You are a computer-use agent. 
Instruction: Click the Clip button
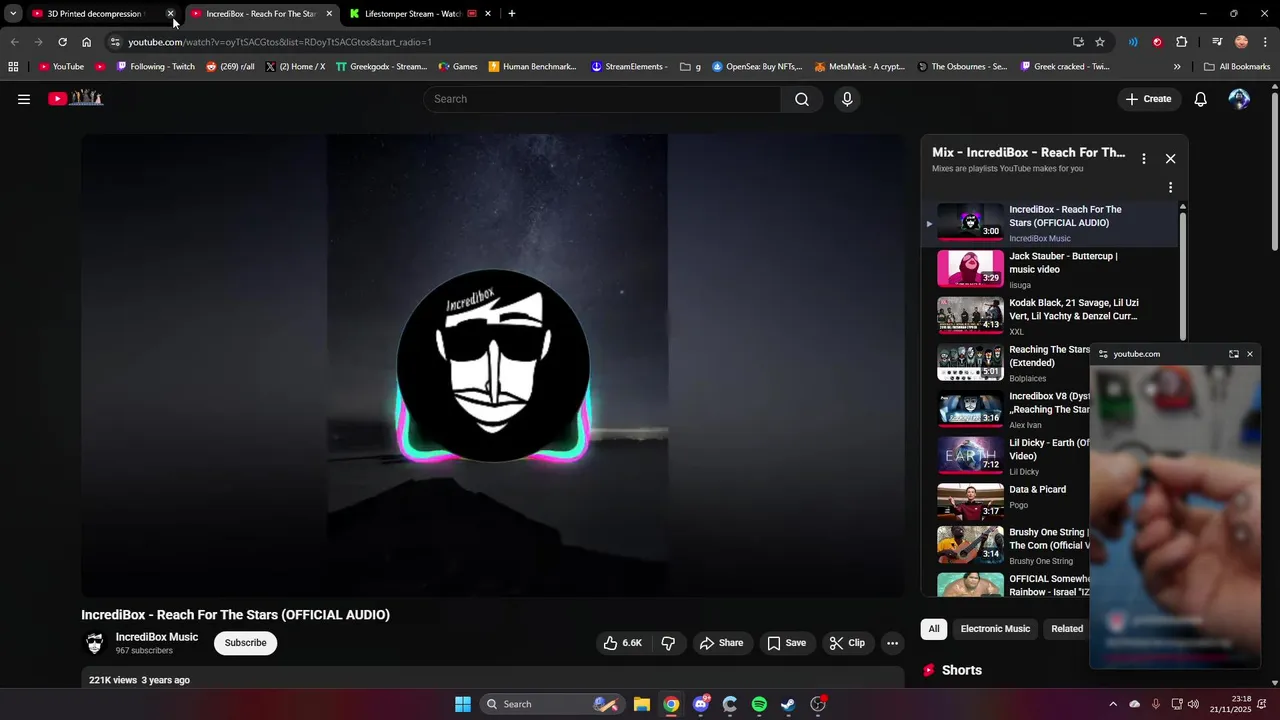coord(846,643)
